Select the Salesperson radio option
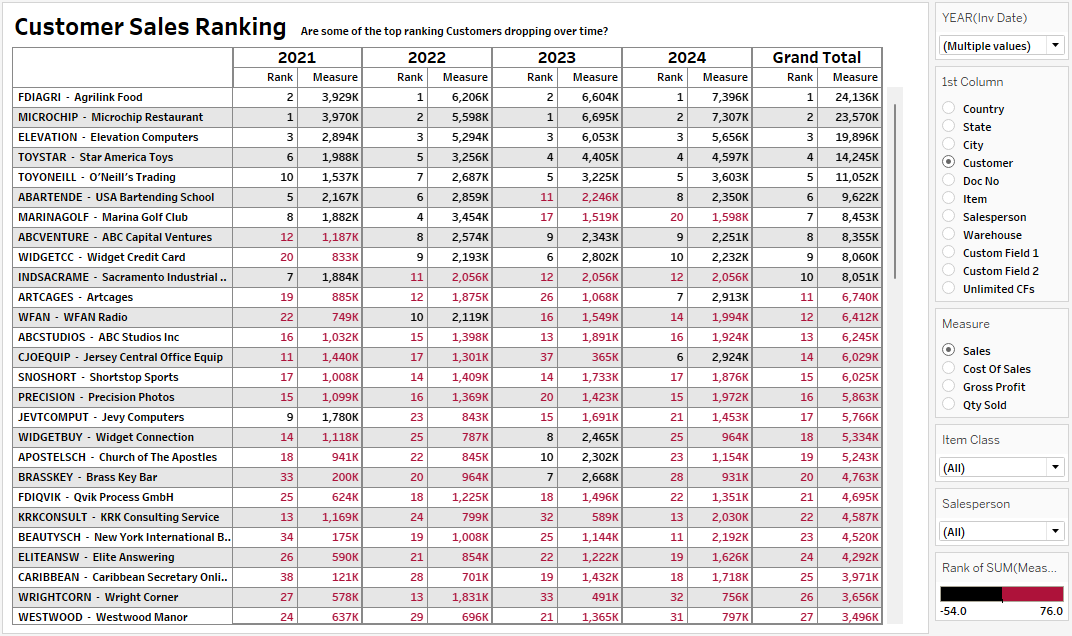Viewport: 1072px width, 636px height. [x=948, y=217]
